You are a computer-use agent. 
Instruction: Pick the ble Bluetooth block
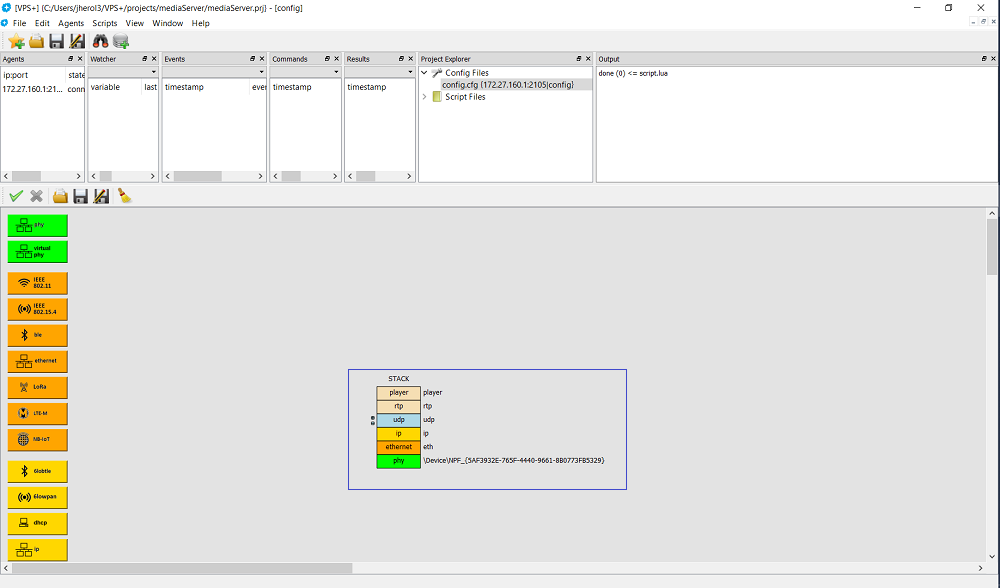(x=38, y=335)
